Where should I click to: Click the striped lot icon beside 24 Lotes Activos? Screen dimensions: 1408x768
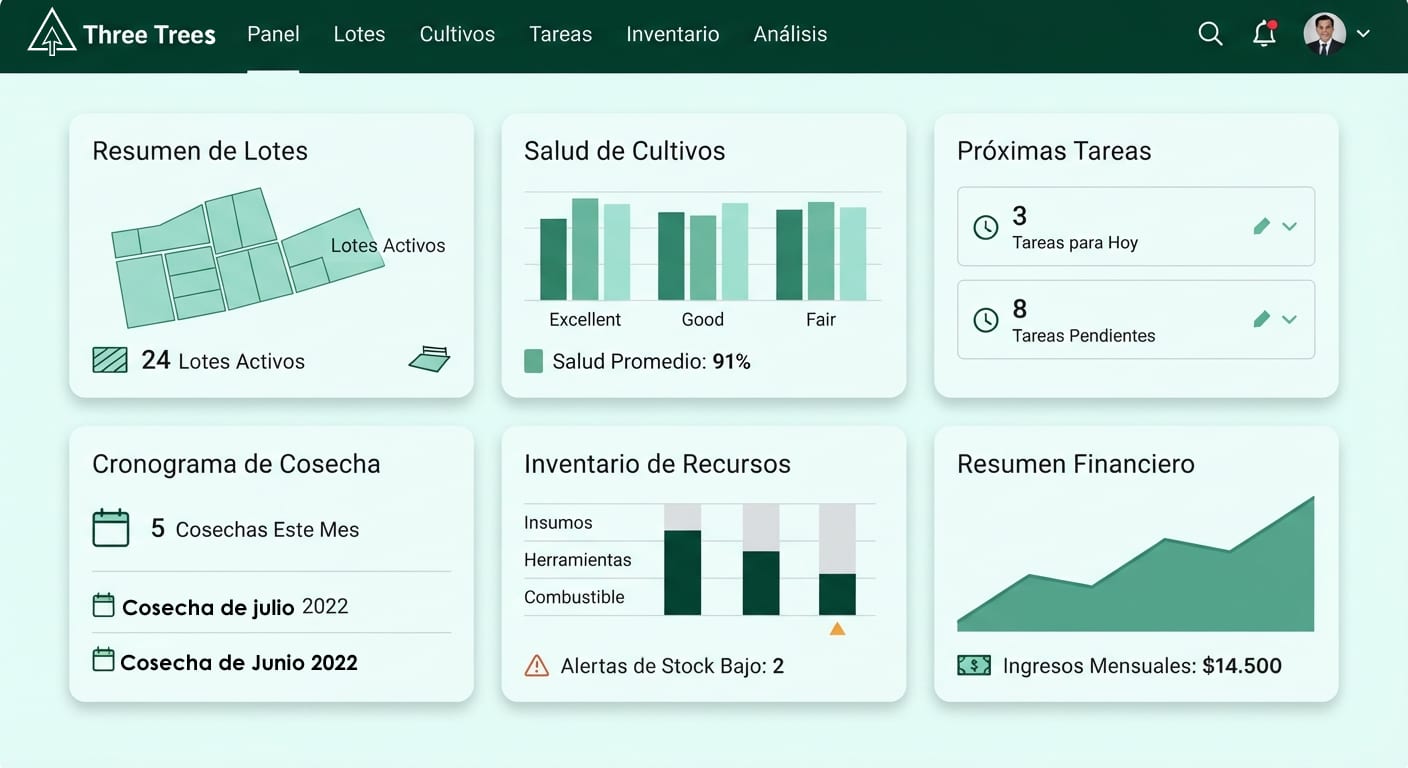click(x=110, y=360)
